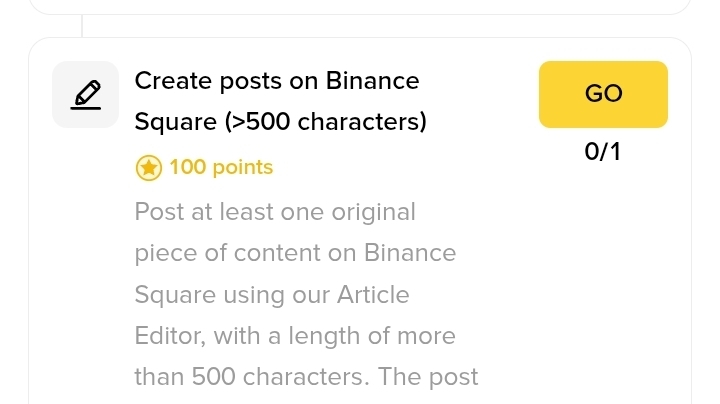Click 'piece of content on Binance' line
The height and width of the screenshot is (404, 720).
click(295, 253)
